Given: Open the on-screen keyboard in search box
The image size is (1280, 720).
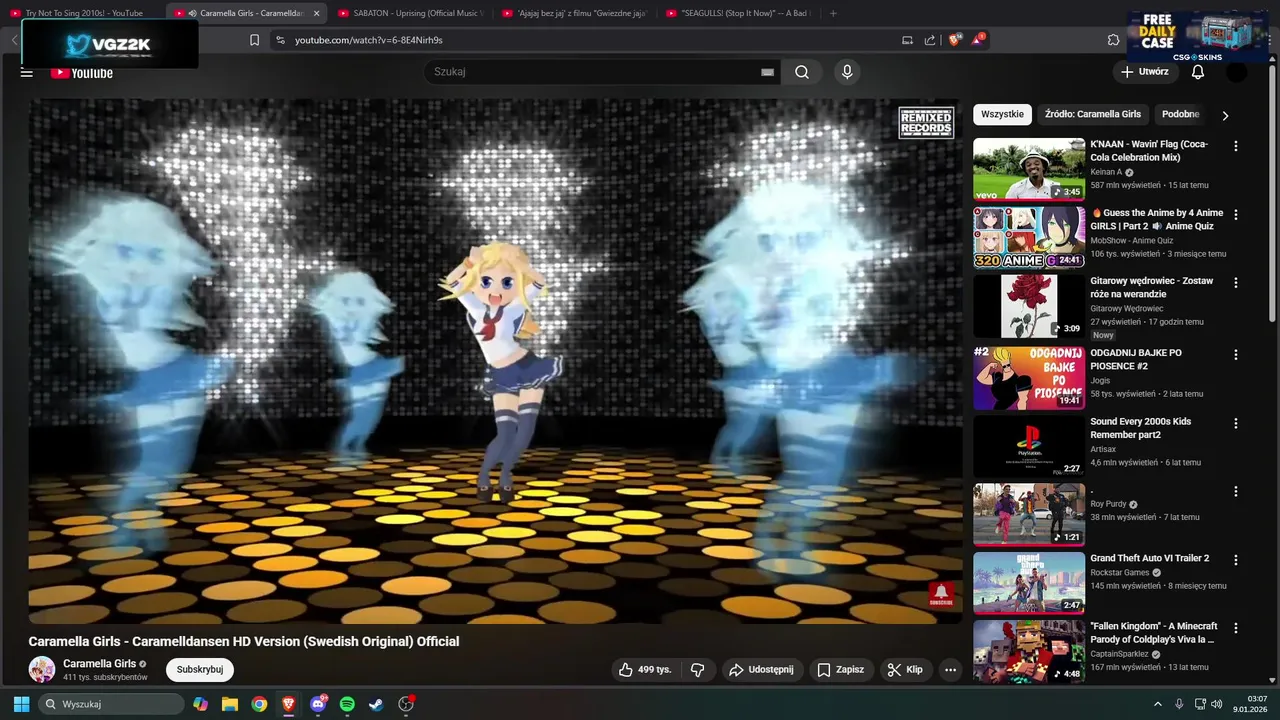Looking at the screenshot, I should pos(767,72).
